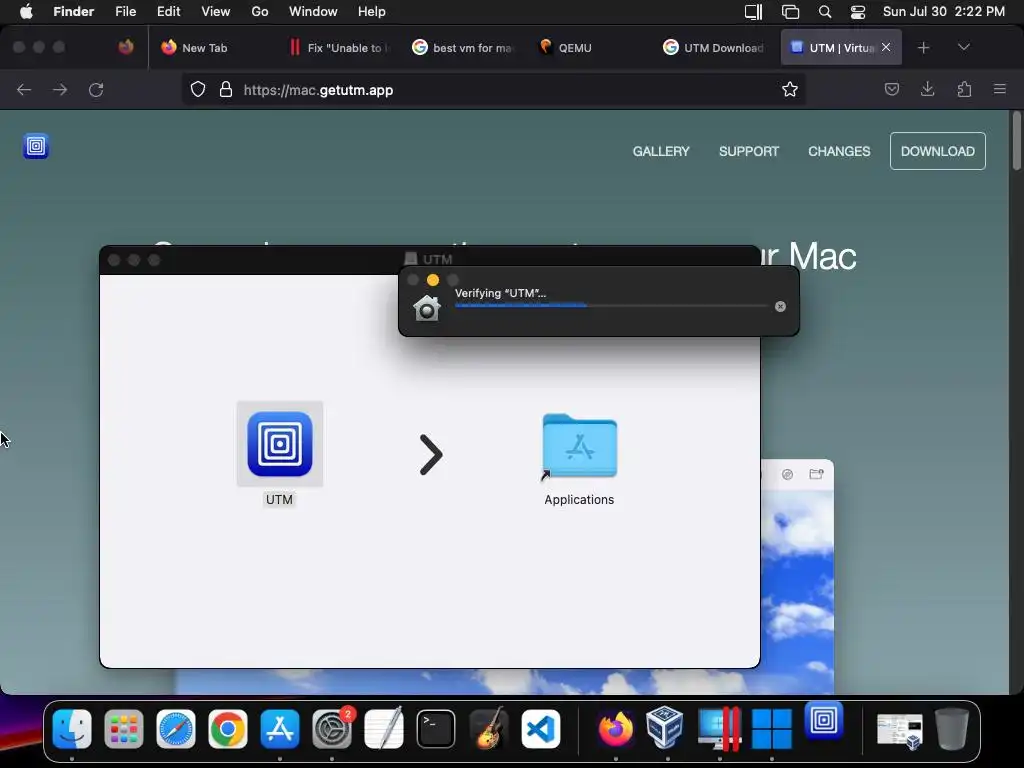This screenshot has height=768, width=1024.
Task: Click the date and time in the menu bar
Action: [x=944, y=12]
